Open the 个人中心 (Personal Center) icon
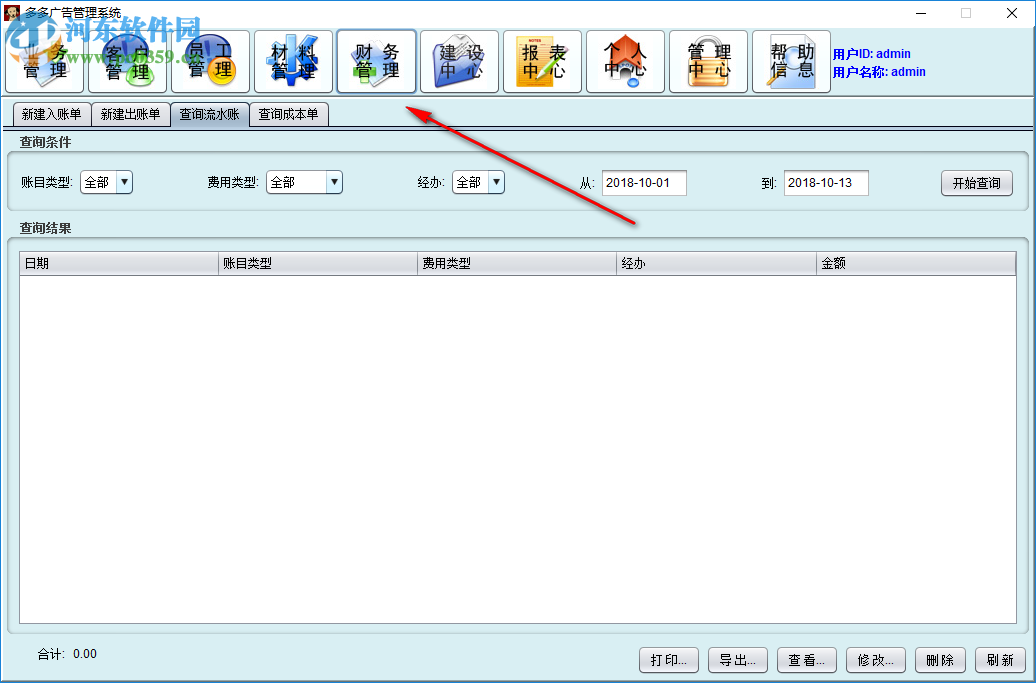 tap(625, 61)
